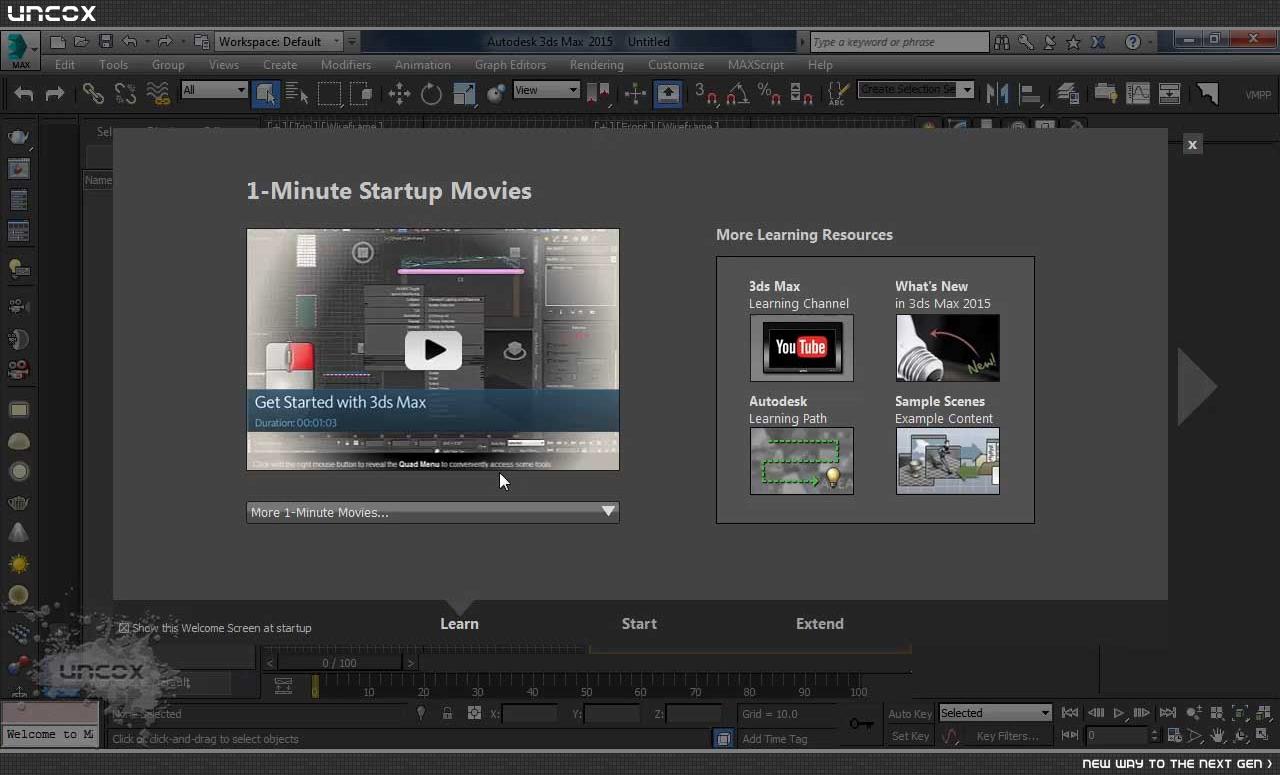Open the Selected key filter dropdown

(x=995, y=713)
